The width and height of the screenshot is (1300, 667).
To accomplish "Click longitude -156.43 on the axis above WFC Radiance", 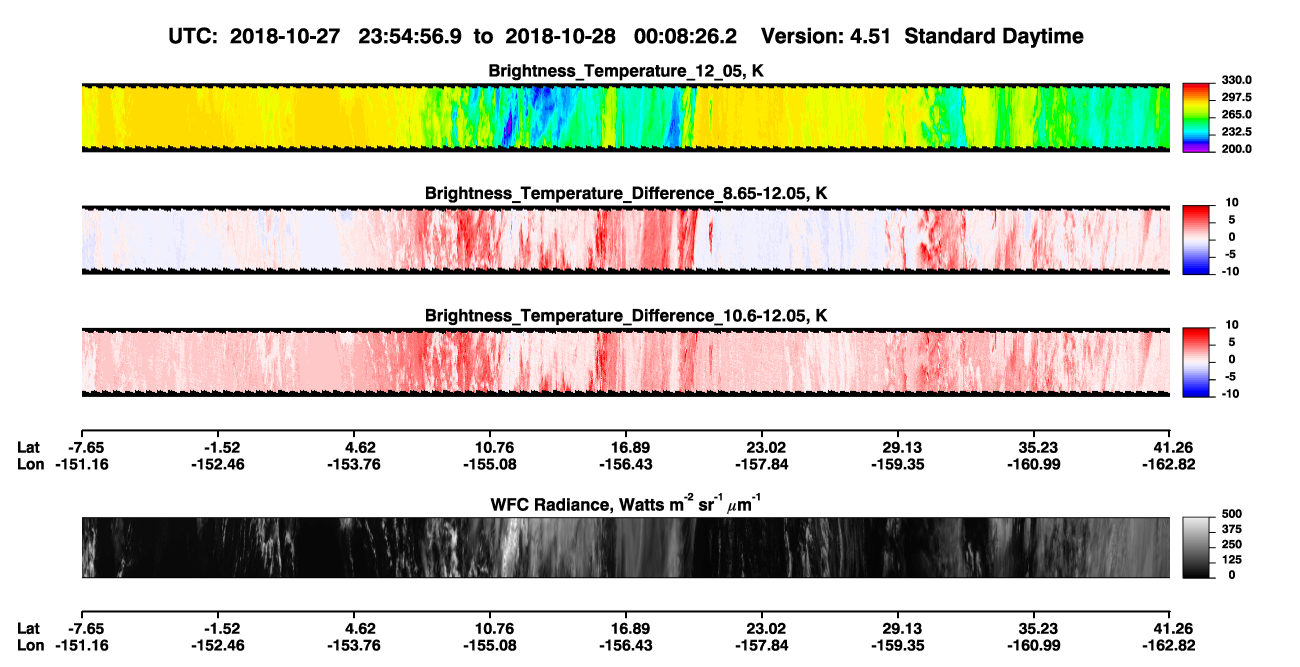I will click(x=625, y=464).
